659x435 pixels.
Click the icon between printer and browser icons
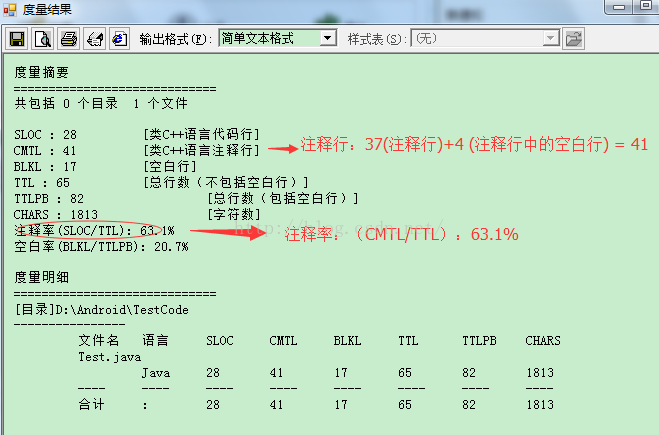(x=94, y=39)
